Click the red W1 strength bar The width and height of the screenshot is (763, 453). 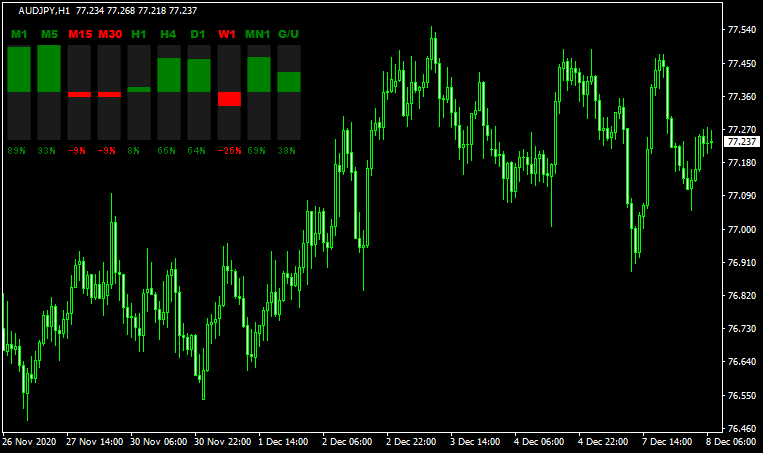point(229,98)
